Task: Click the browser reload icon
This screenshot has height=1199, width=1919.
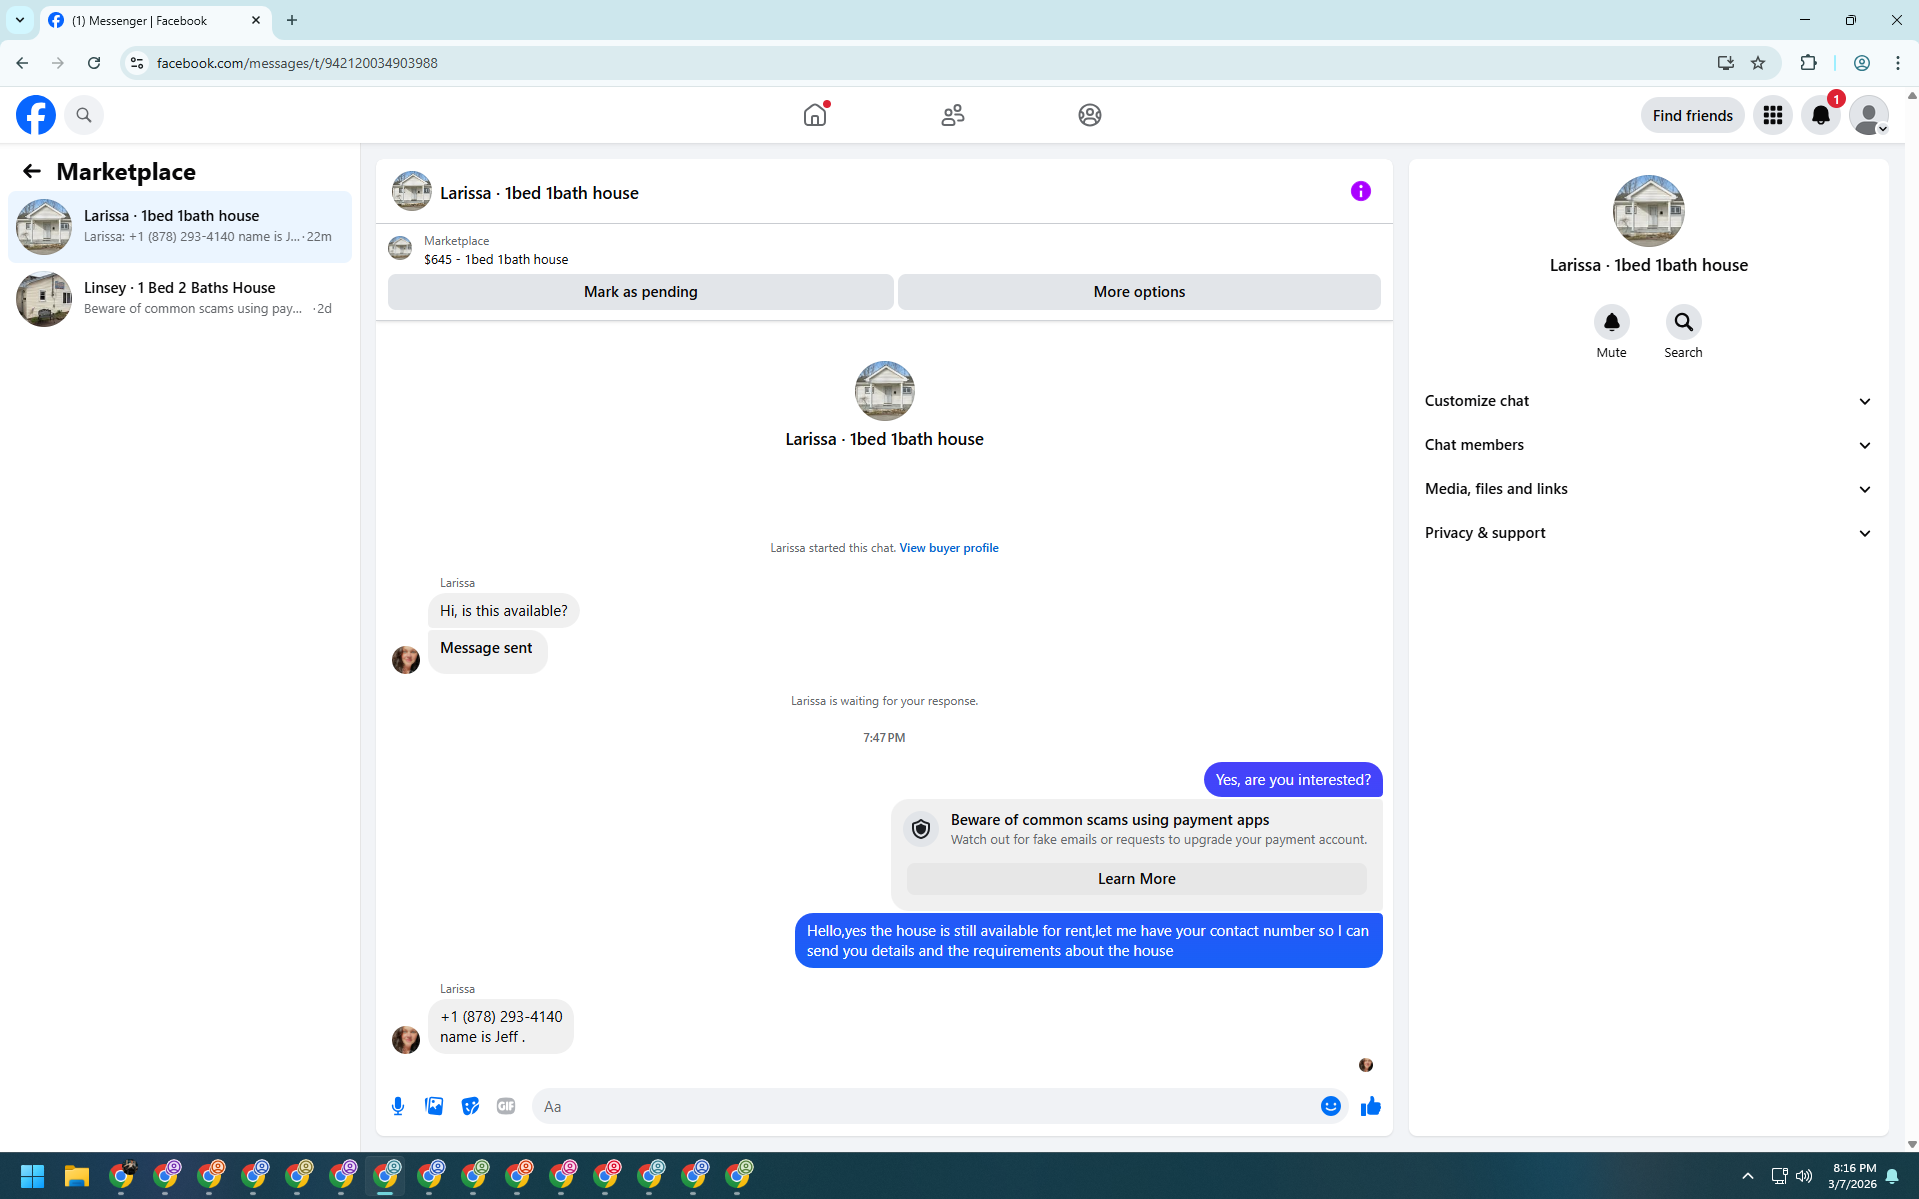Action: 94,63
